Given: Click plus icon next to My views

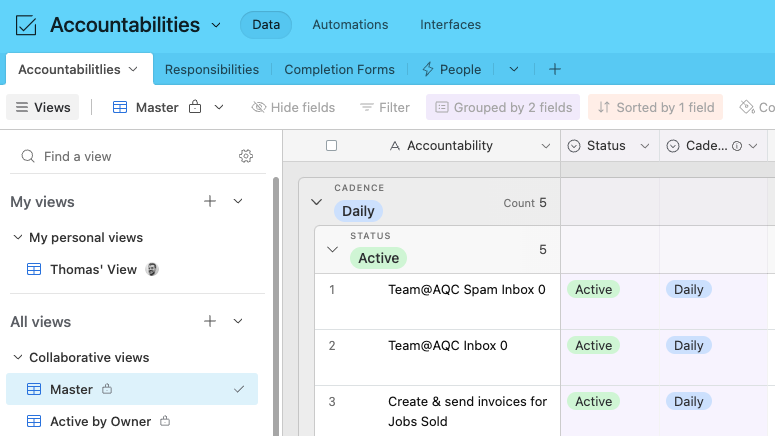Looking at the screenshot, I should click(210, 201).
